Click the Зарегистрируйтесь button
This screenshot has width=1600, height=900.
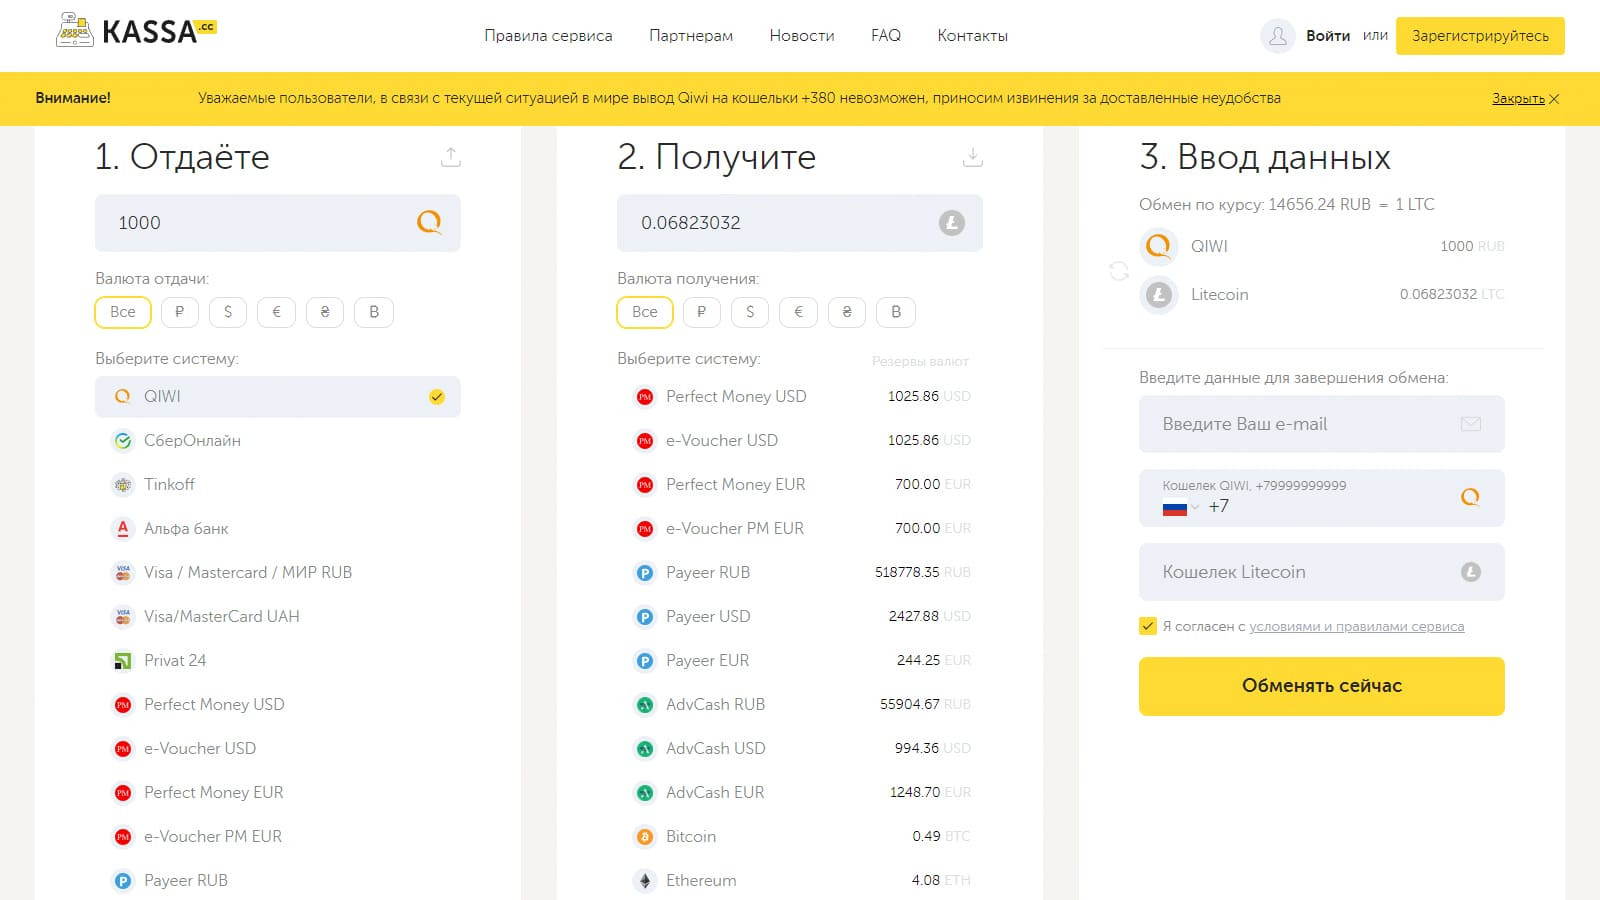1480,36
